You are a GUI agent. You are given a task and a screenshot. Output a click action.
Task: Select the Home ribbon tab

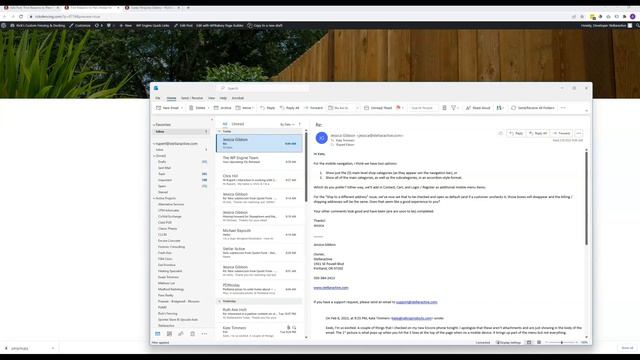coord(171,98)
